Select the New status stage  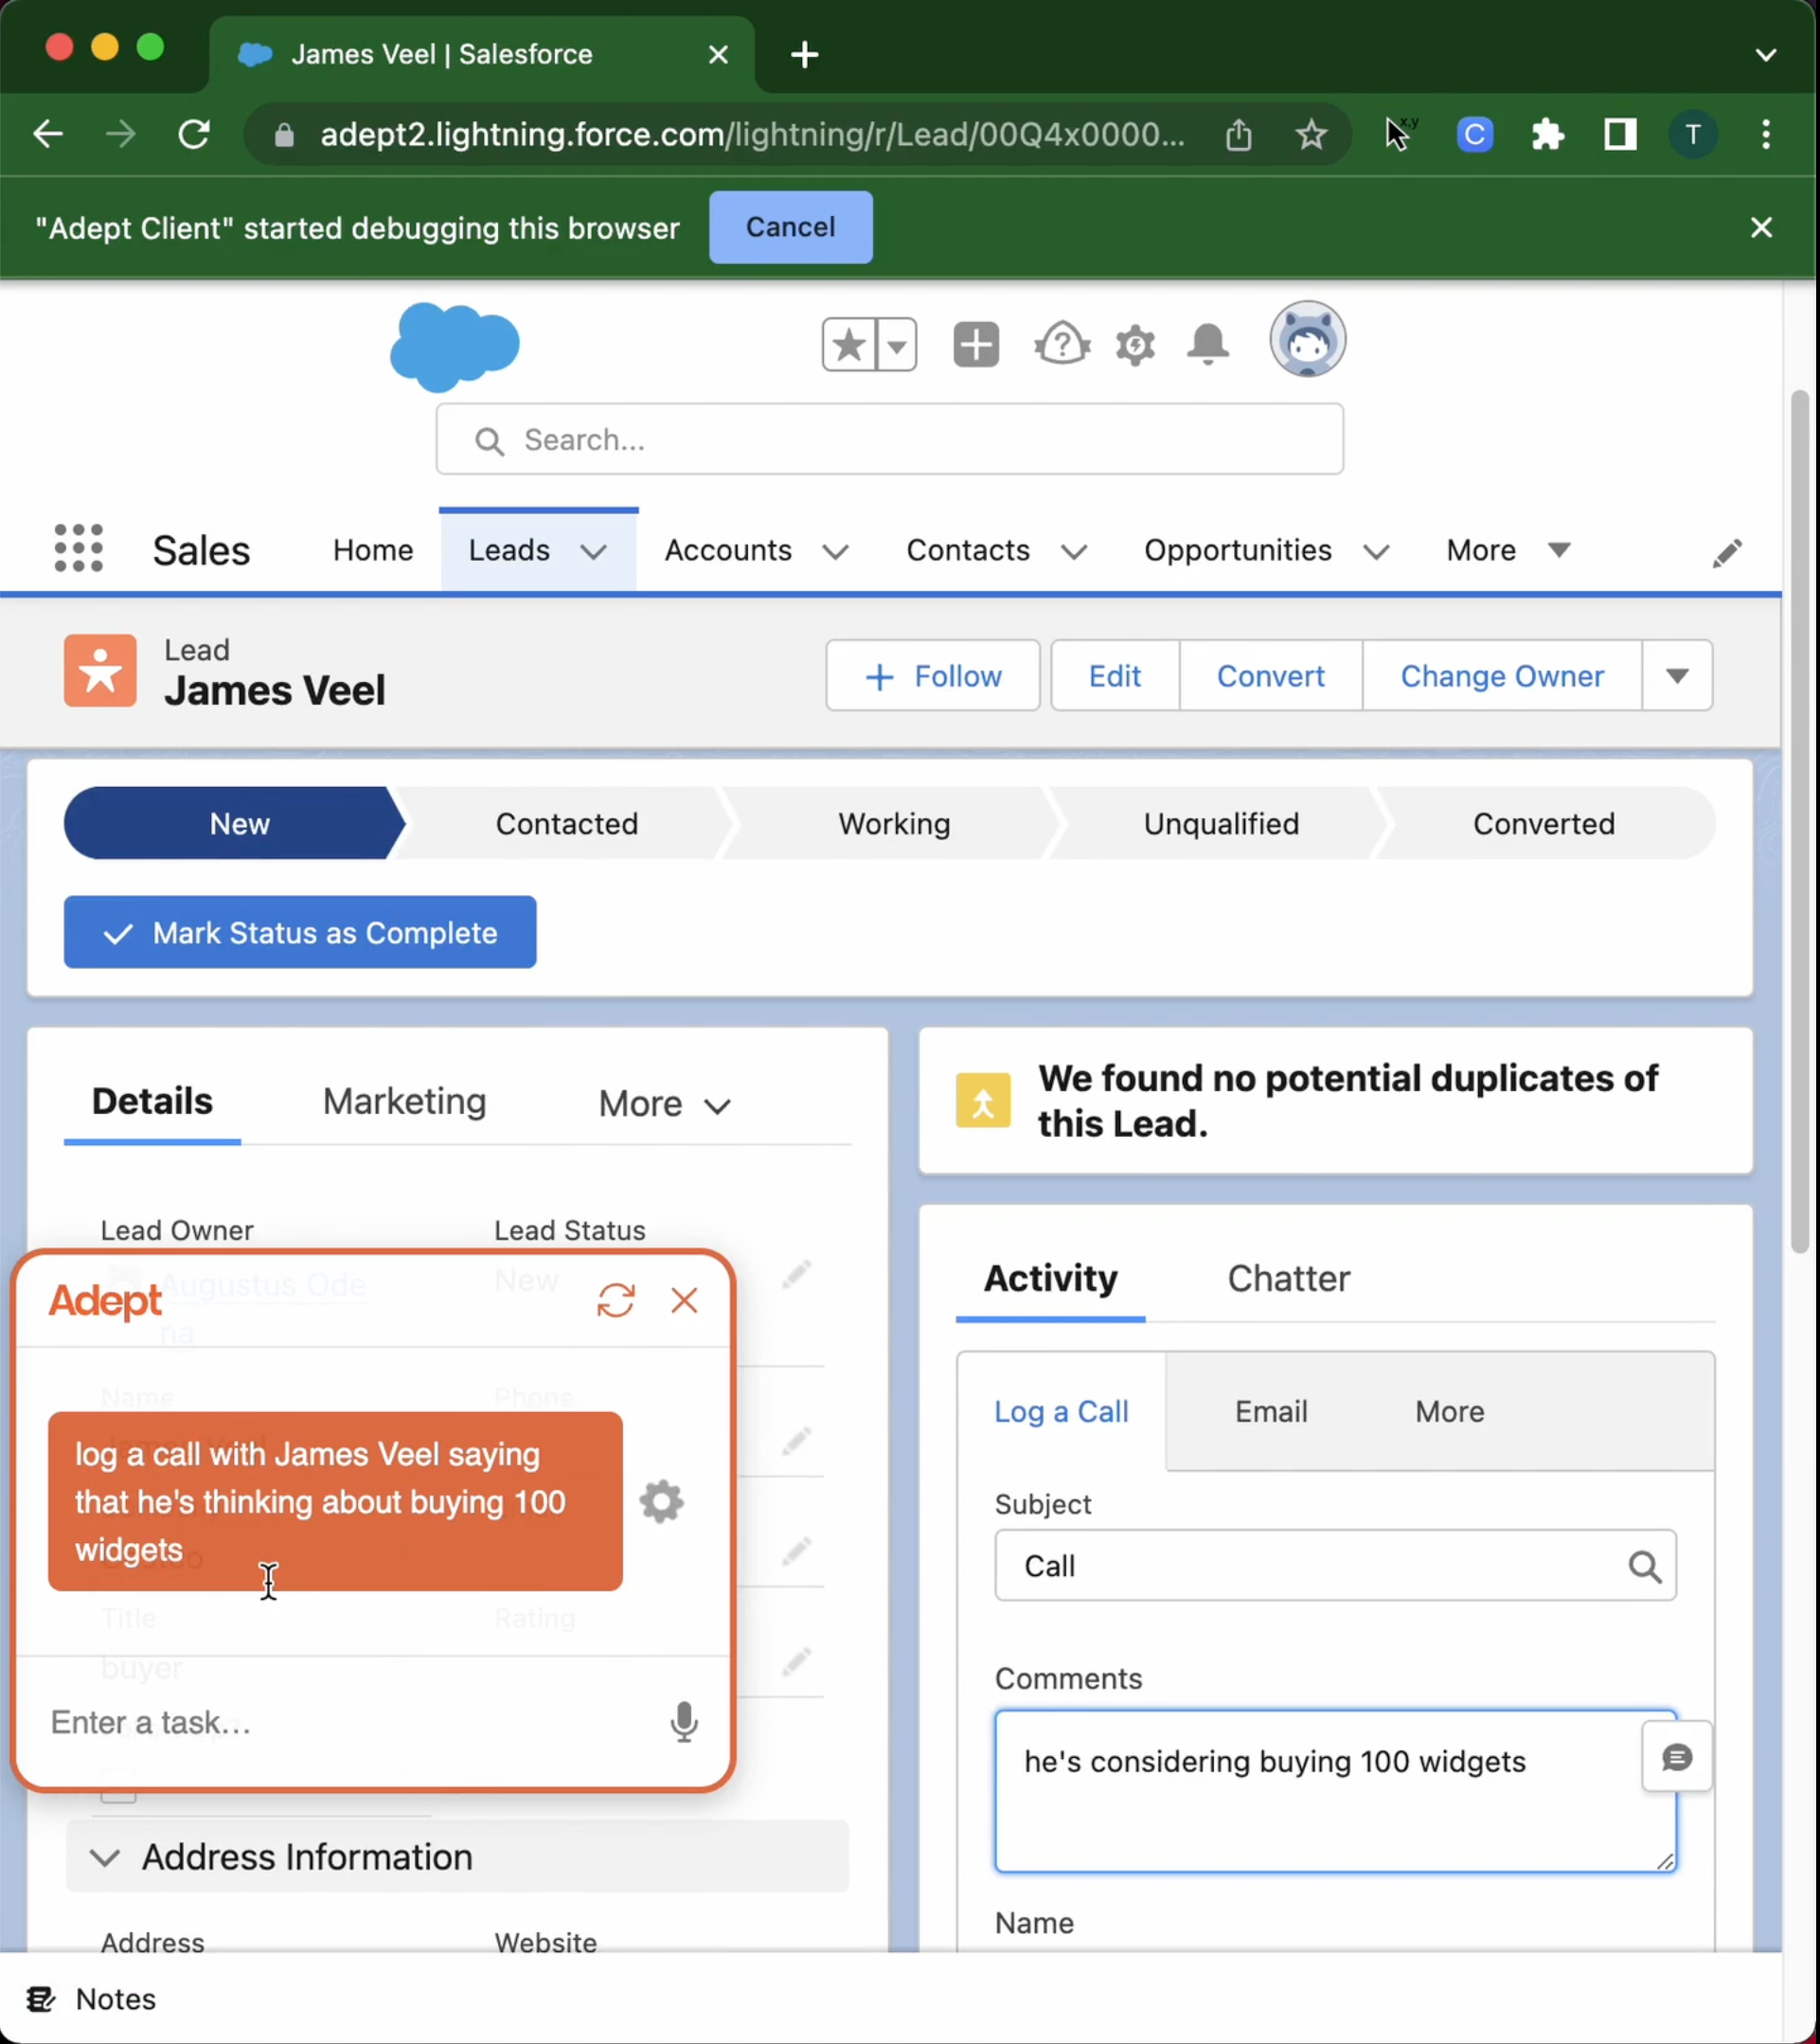pyautogui.click(x=235, y=823)
